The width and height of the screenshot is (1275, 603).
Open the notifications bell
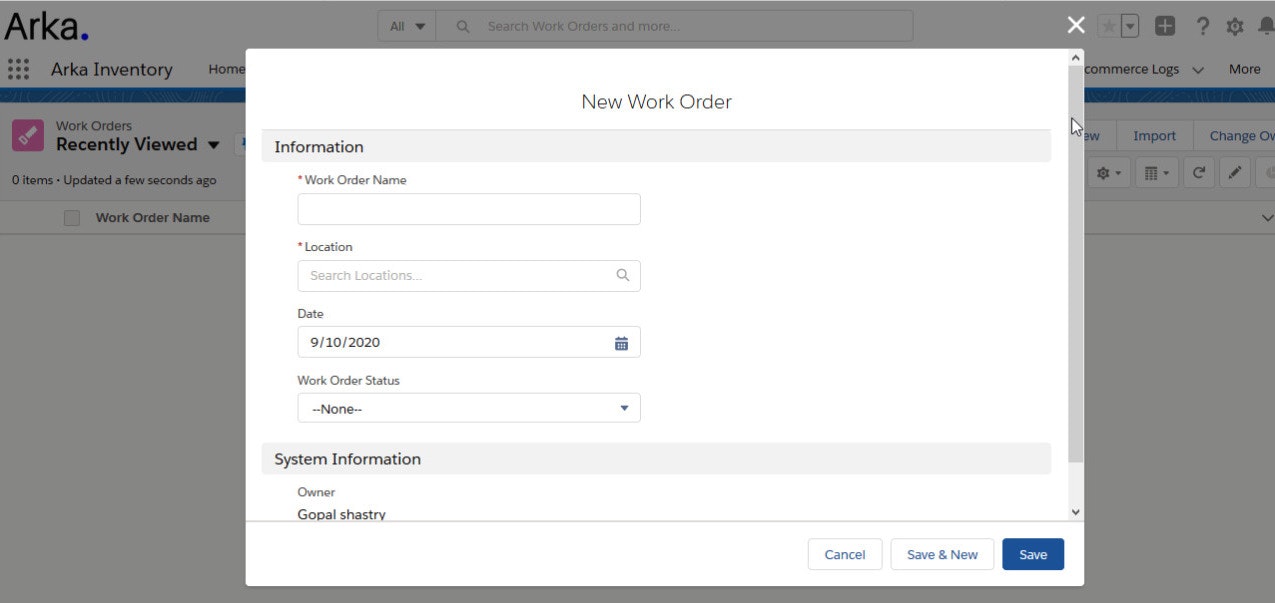pos(1266,26)
